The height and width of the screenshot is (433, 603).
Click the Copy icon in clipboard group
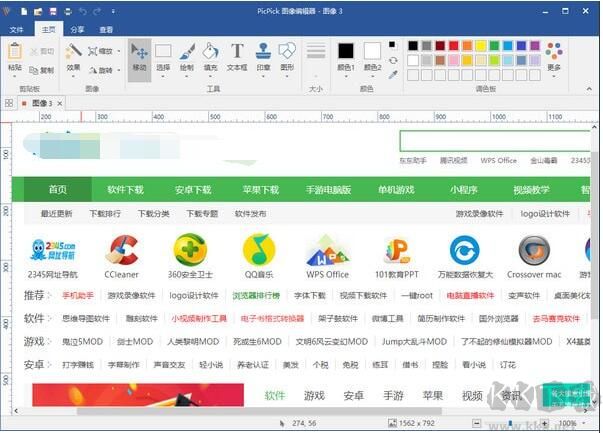tap(34, 70)
